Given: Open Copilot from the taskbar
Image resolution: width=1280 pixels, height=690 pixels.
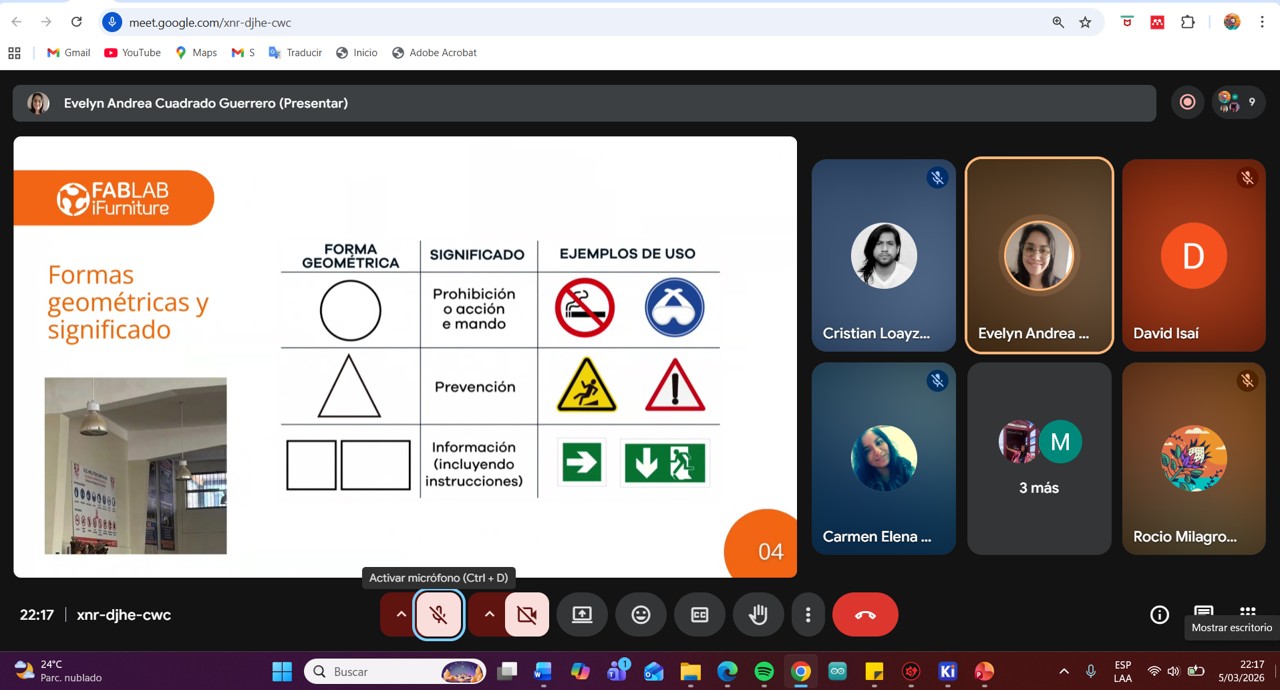Looking at the screenshot, I should (x=580, y=671).
